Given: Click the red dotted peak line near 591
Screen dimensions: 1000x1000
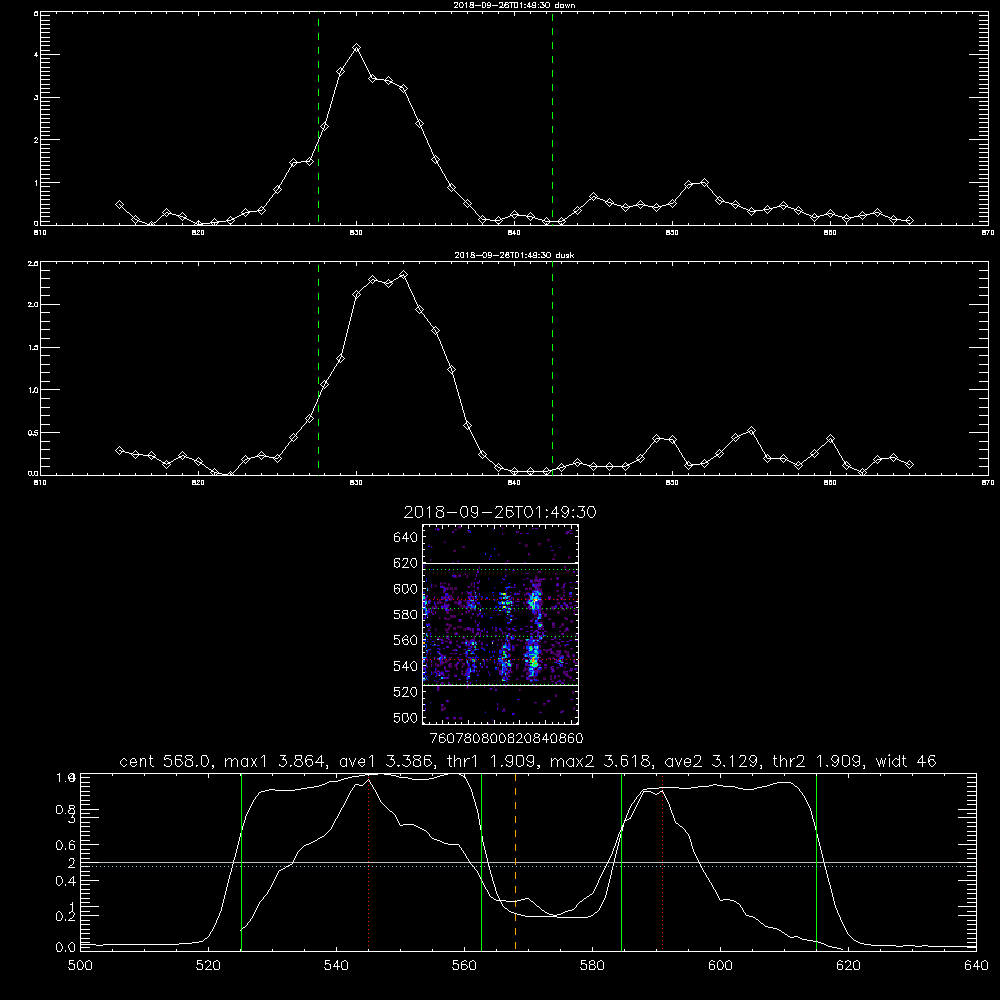Looking at the screenshot, I should pyautogui.click(x=663, y=862).
